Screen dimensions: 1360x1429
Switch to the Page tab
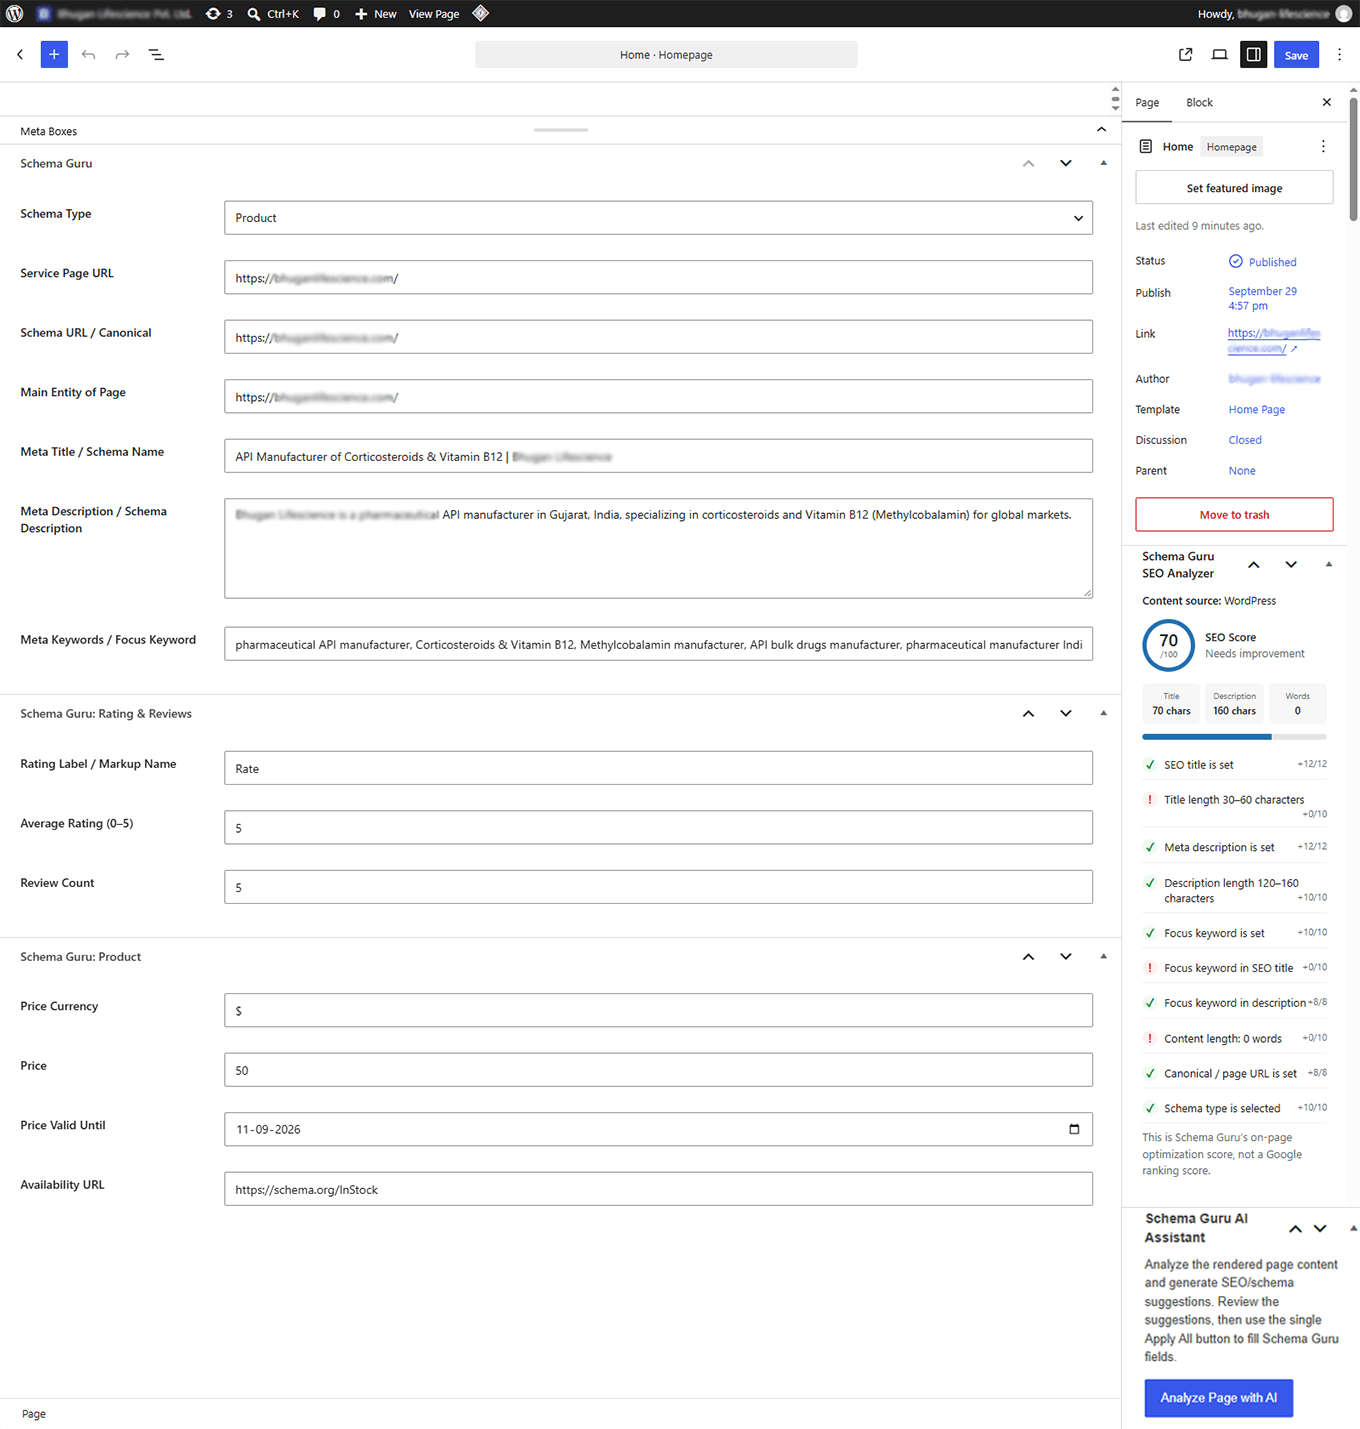click(x=1147, y=103)
